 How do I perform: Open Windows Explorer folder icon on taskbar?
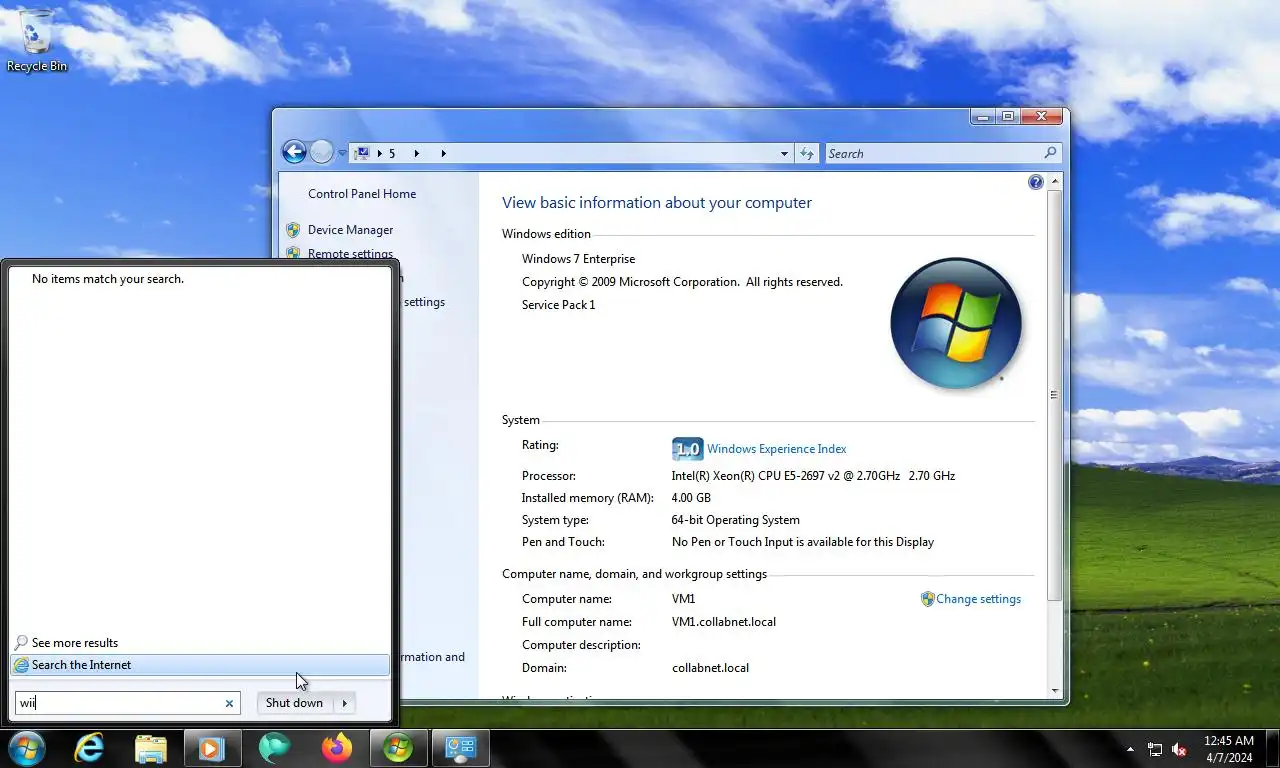tap(151, 748)
